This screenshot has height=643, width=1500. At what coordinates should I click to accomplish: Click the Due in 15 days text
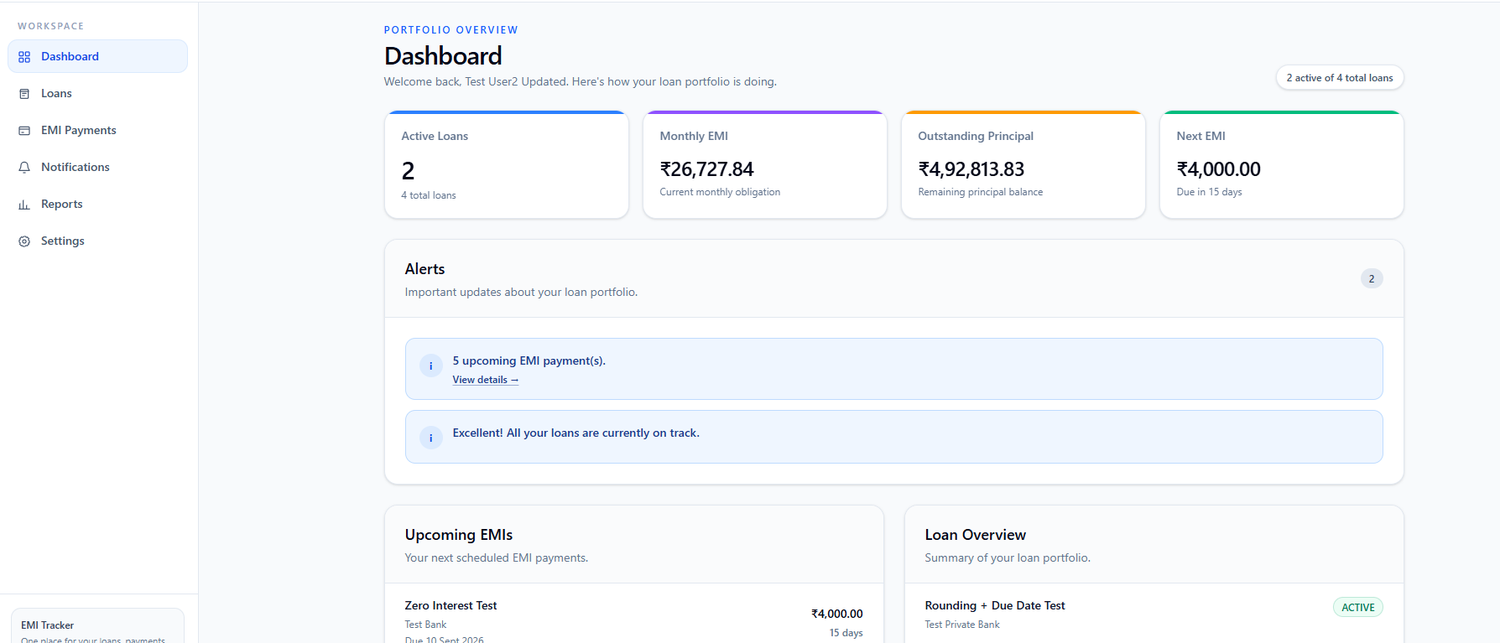coord(1209,192)
